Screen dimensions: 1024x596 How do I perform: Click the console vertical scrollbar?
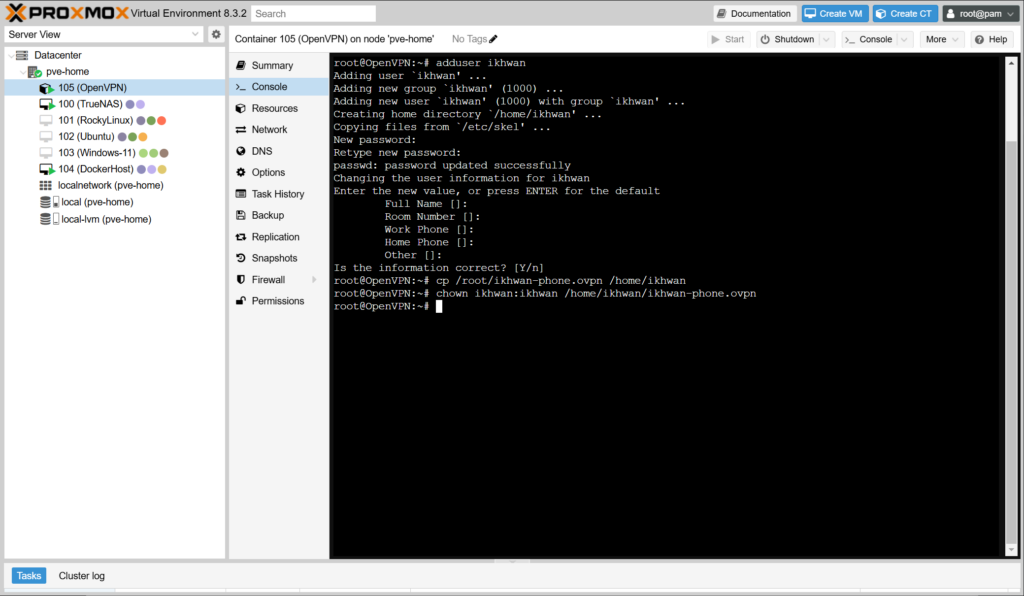pyautogui.click(x=1011, y=300)
